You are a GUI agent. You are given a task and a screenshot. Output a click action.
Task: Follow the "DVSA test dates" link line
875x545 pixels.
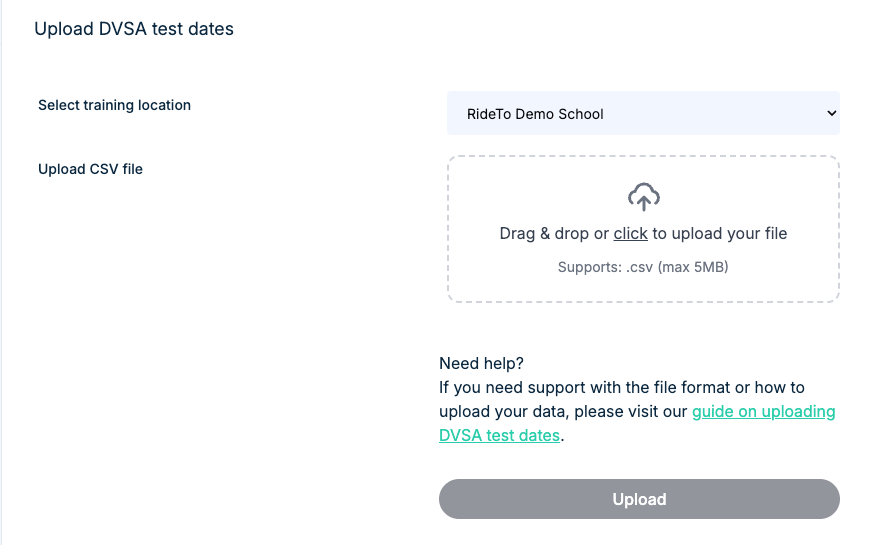[499, 436]
